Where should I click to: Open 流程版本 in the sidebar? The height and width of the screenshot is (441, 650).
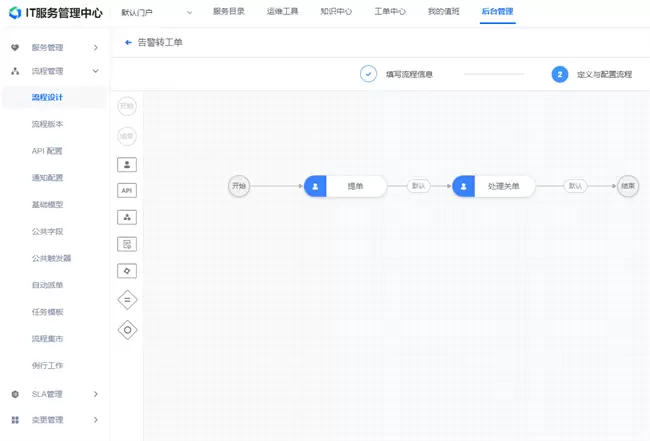click(47, 124)
